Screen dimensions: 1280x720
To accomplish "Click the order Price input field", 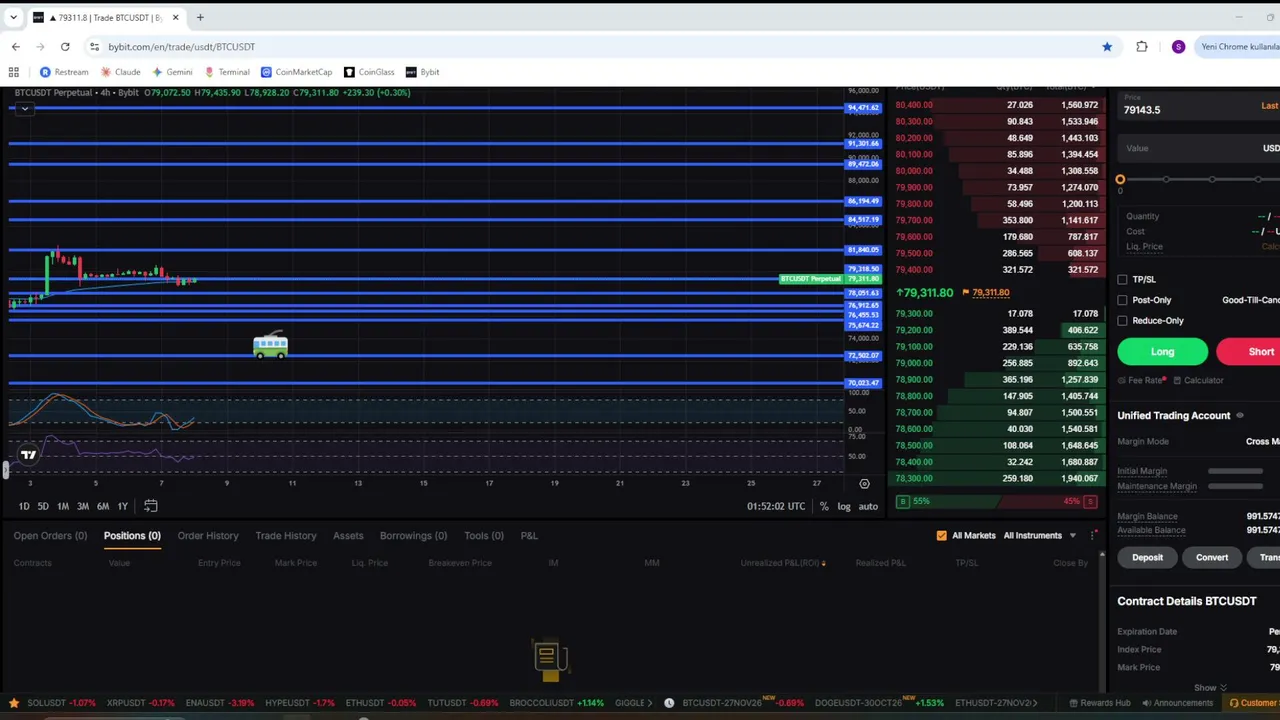I will tap(1199, 106).
